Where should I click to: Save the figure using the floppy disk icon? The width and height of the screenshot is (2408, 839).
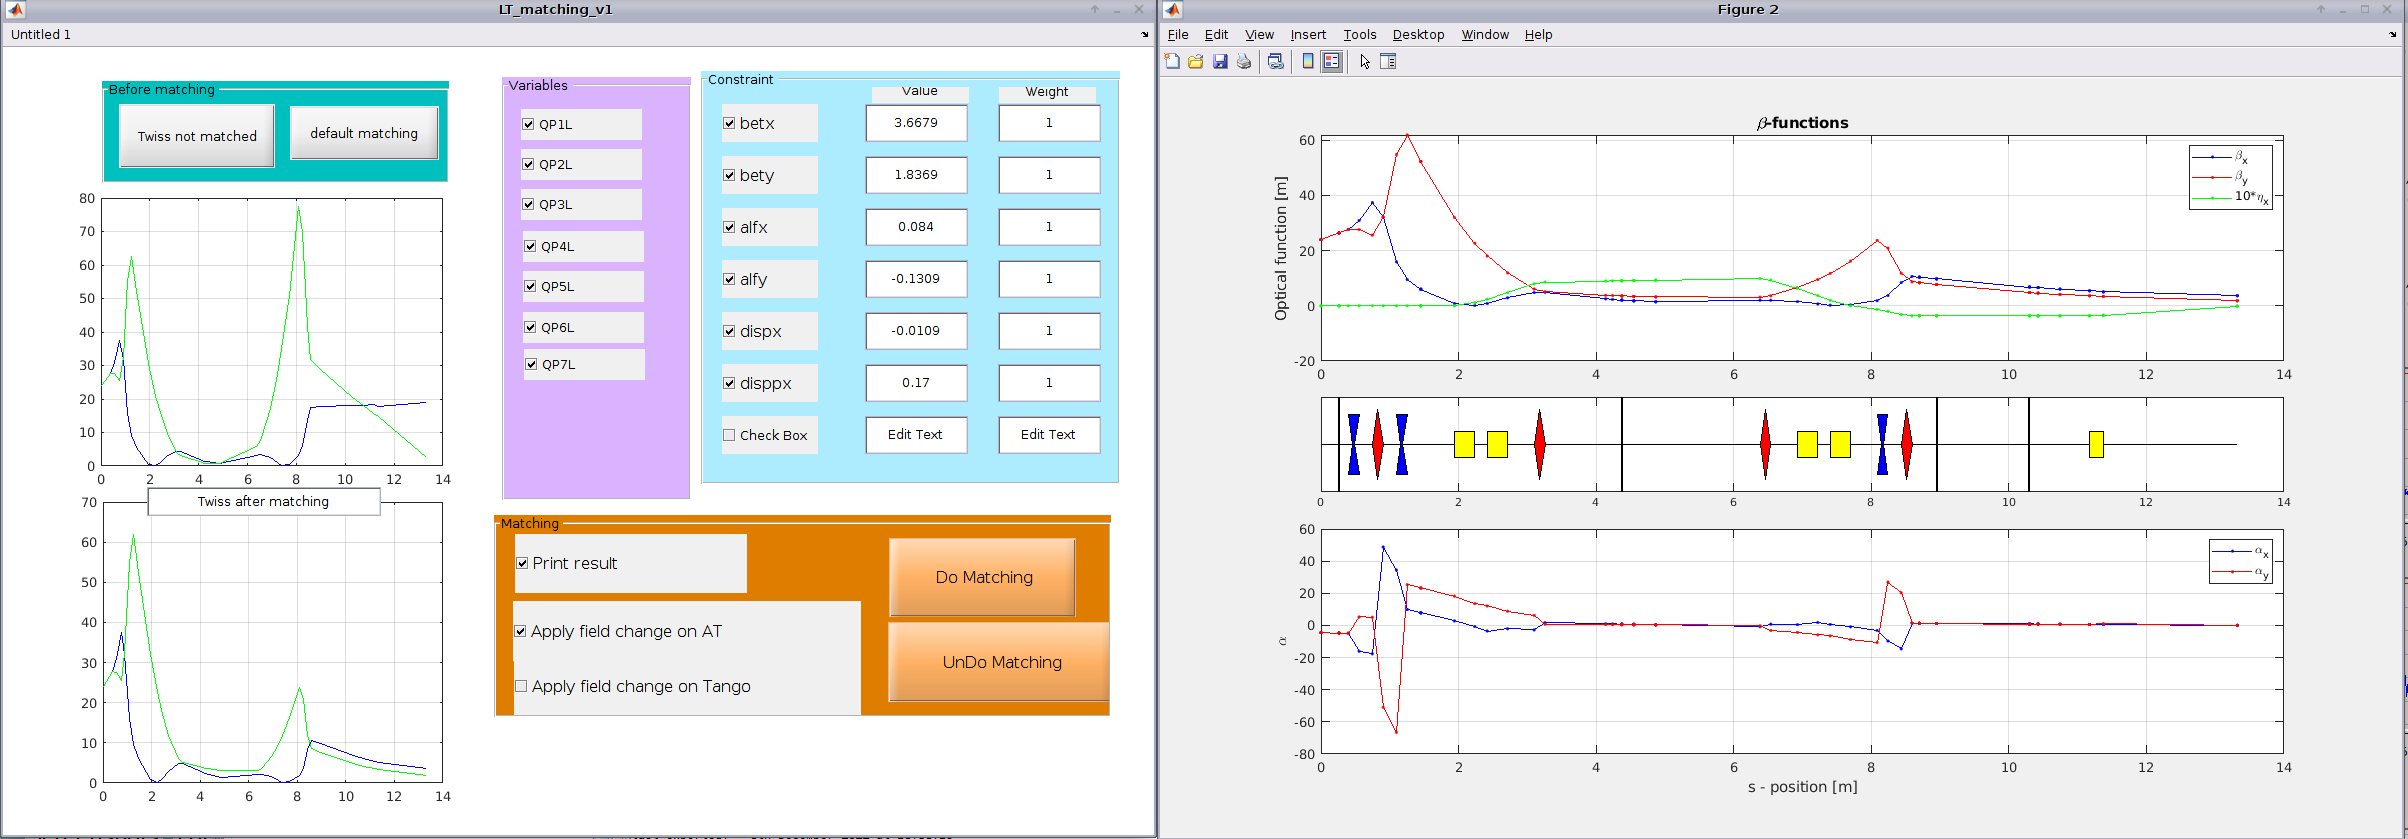1220,62
